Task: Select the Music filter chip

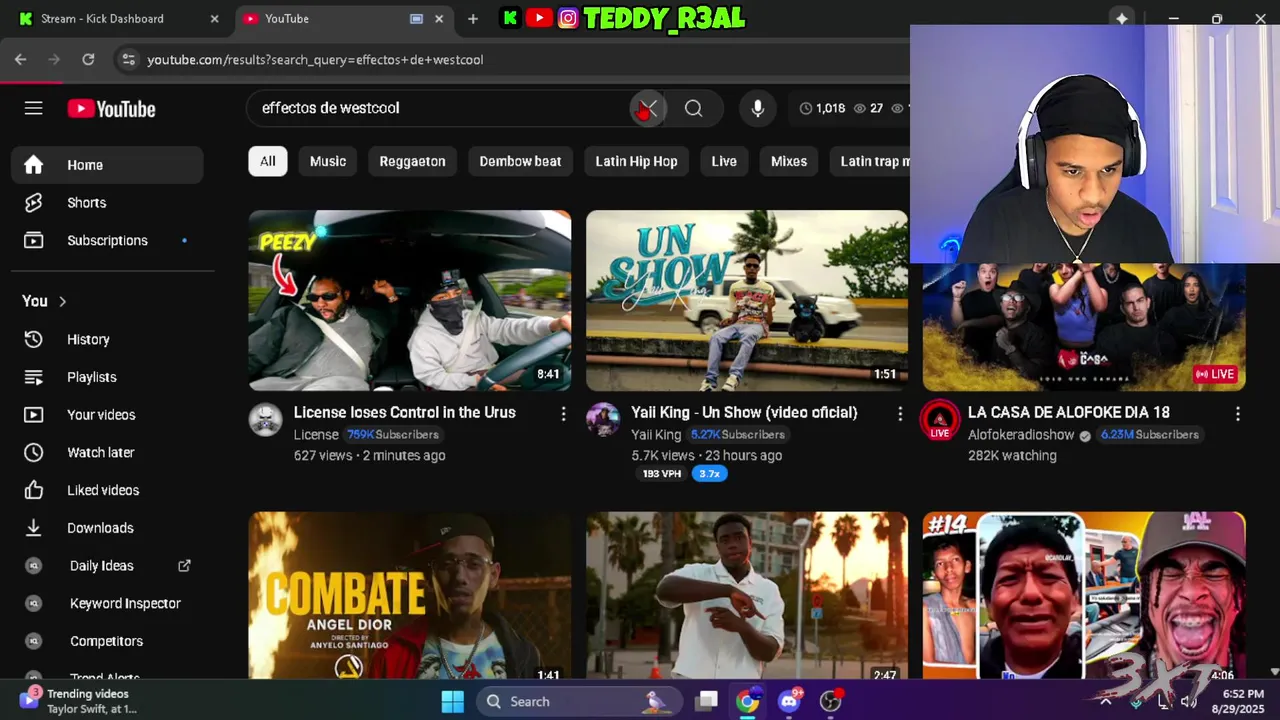Action: coord(328,161)
